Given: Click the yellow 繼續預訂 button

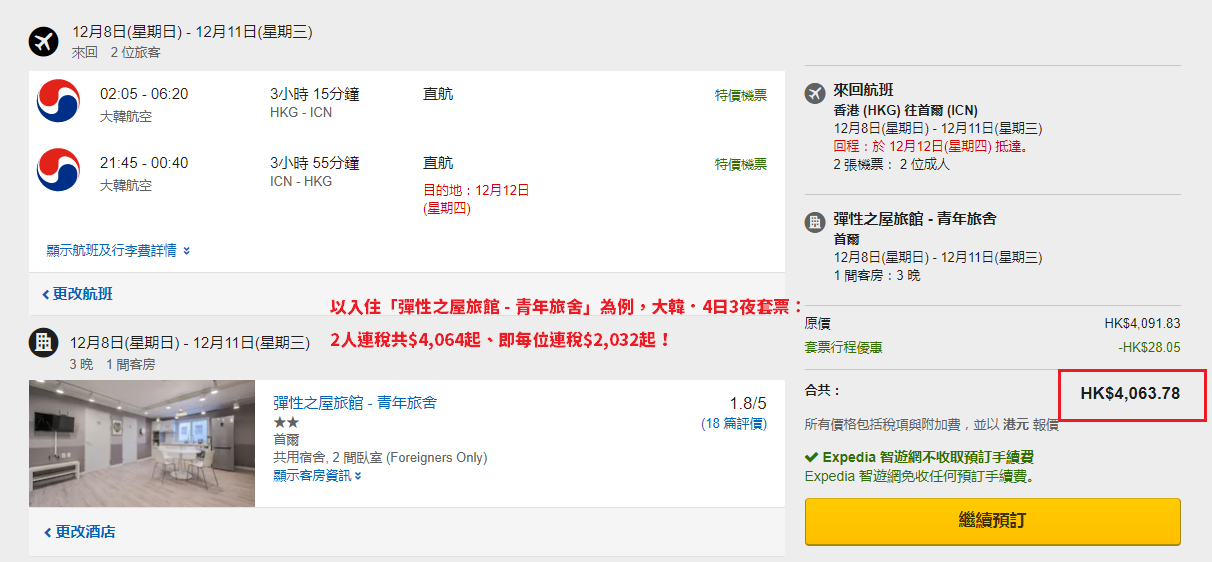Looking at the screenshot, I should (993, 522).
